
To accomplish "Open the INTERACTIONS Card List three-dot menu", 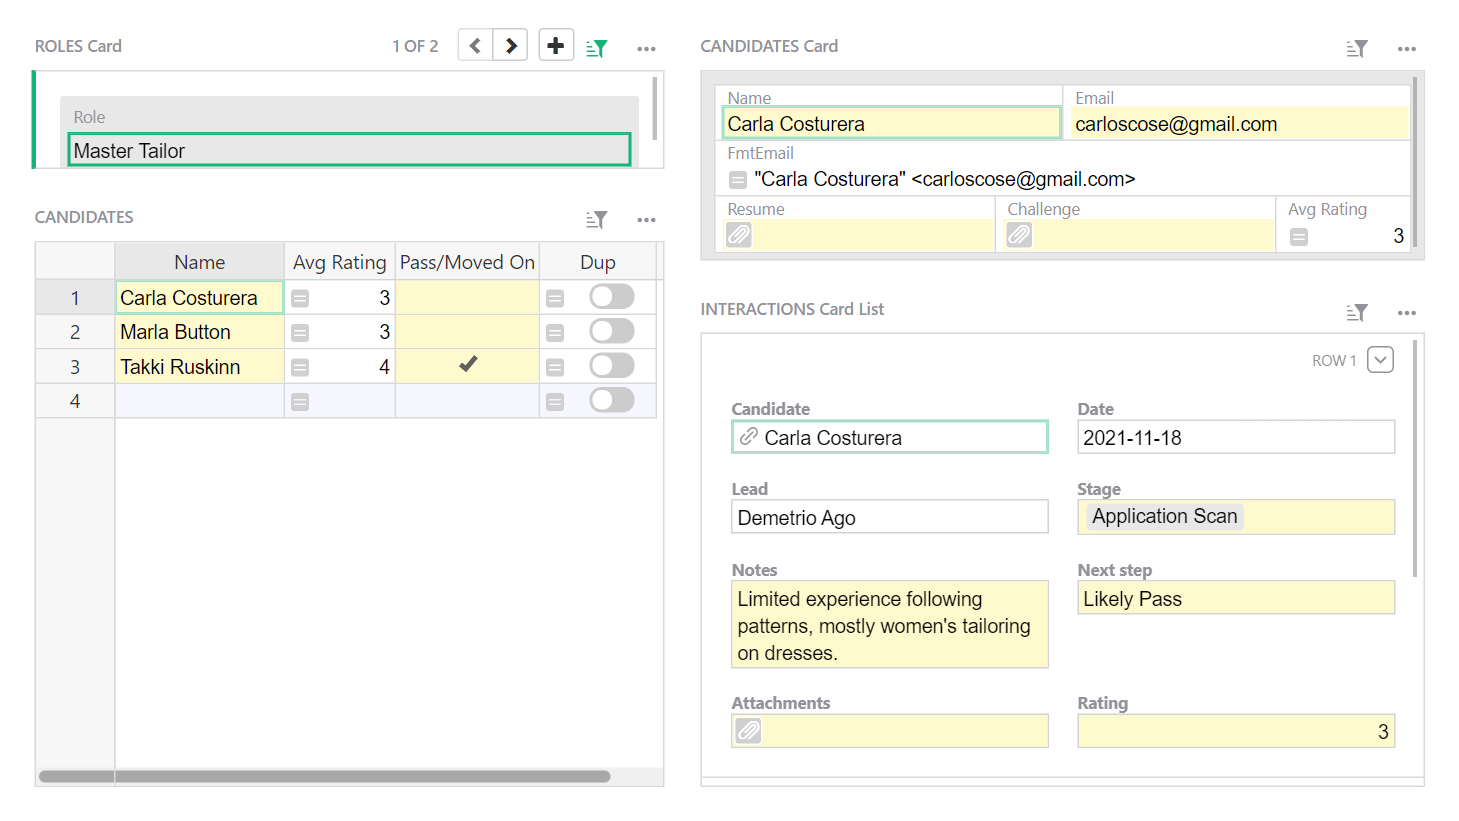I will pos(1406,313).
